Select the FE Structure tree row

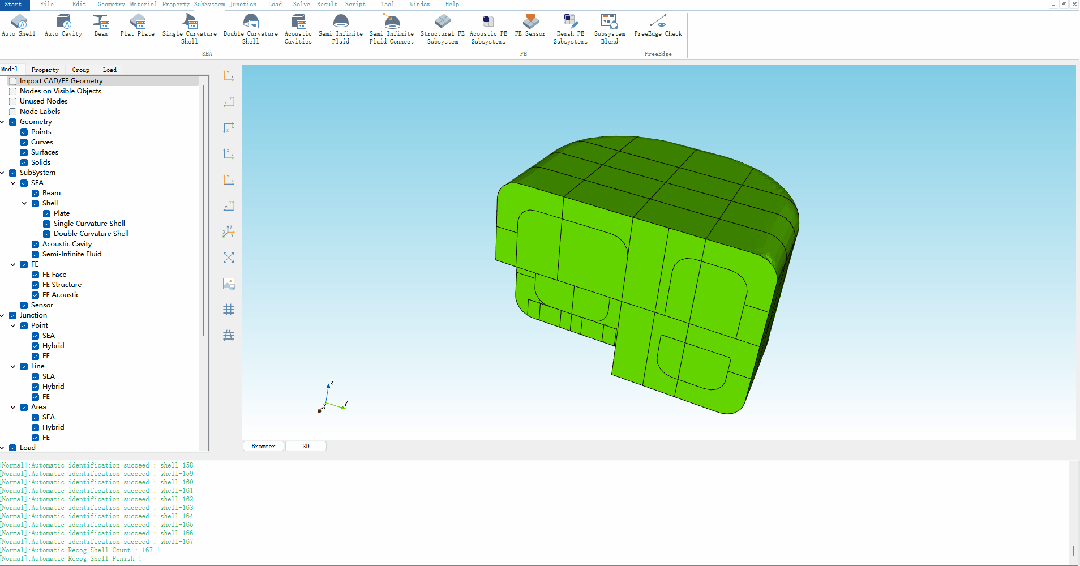coord(62,284)
